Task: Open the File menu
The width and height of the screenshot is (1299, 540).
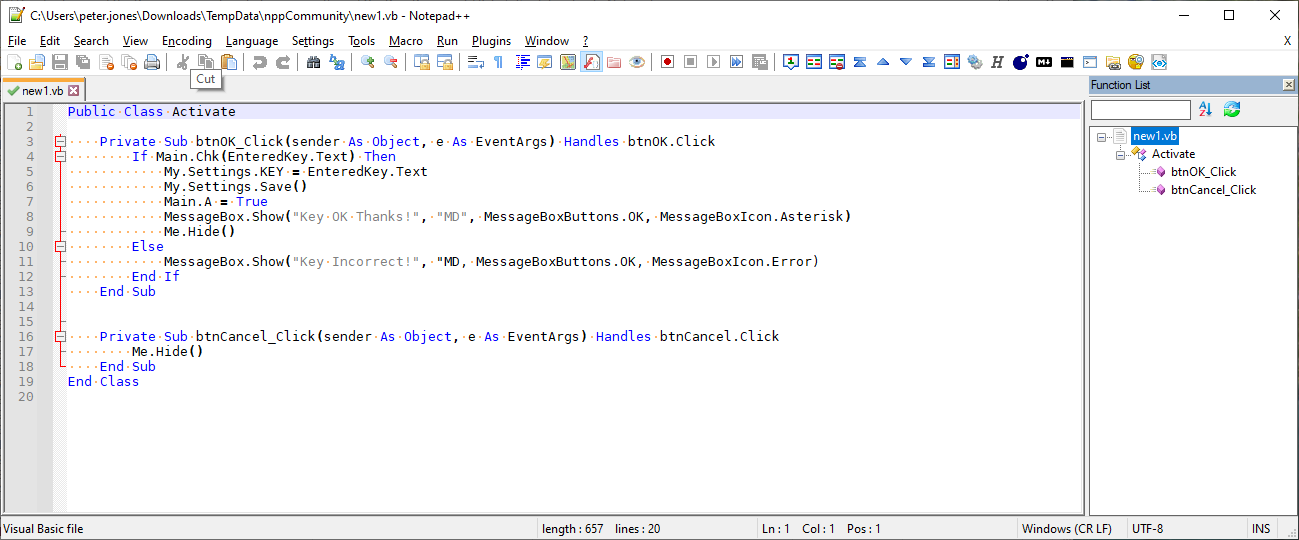Action: coord(17,41)
